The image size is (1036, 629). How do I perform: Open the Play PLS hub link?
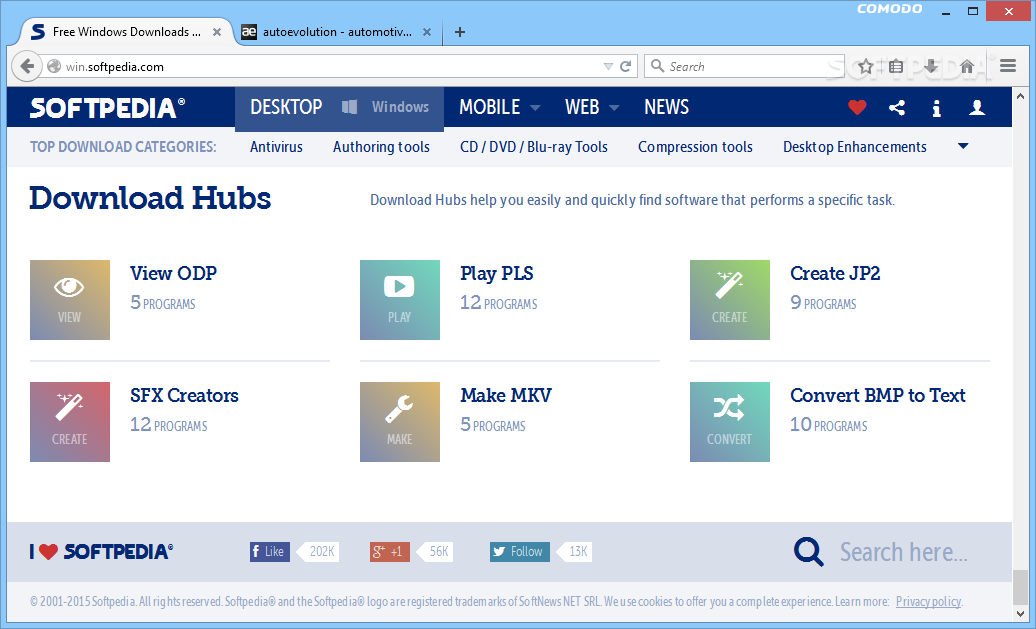(x=496, y=273)
